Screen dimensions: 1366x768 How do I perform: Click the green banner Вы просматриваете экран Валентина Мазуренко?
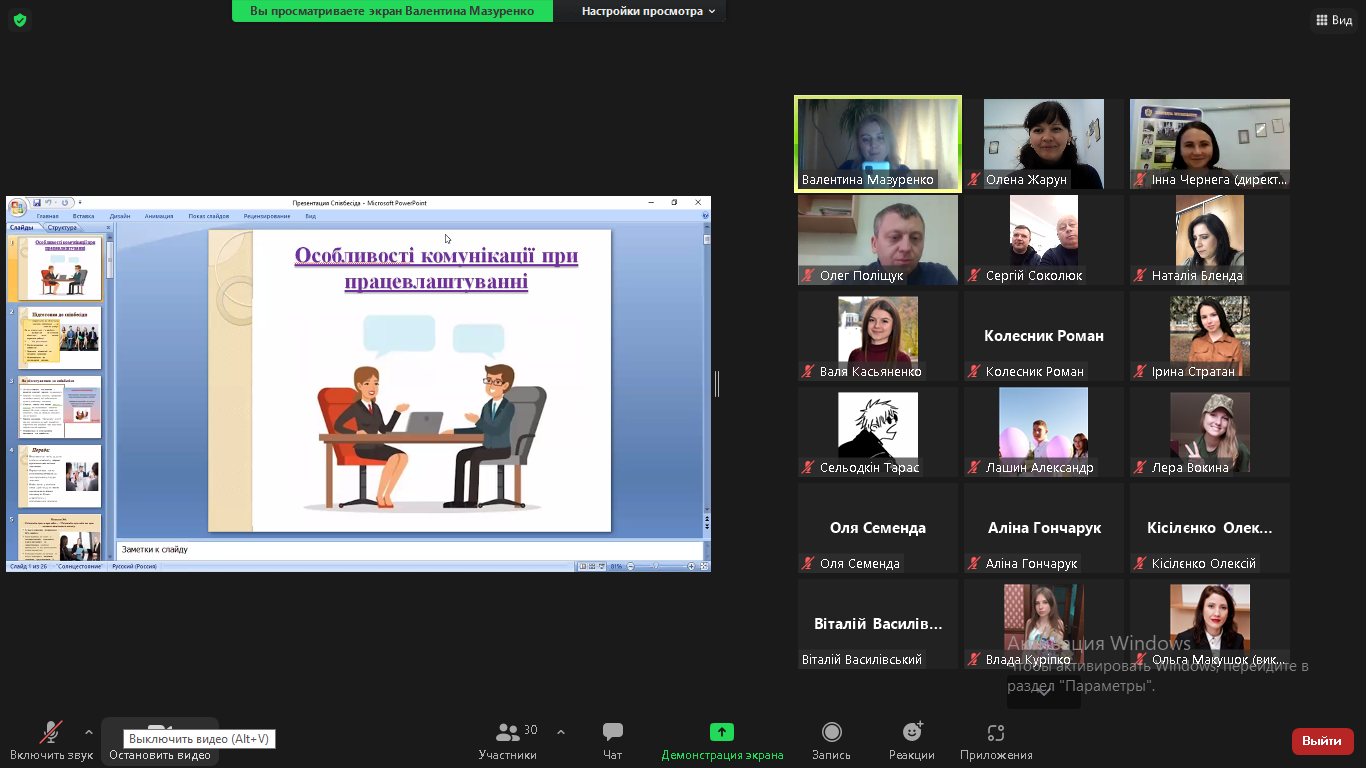click(x=391, y=11)
